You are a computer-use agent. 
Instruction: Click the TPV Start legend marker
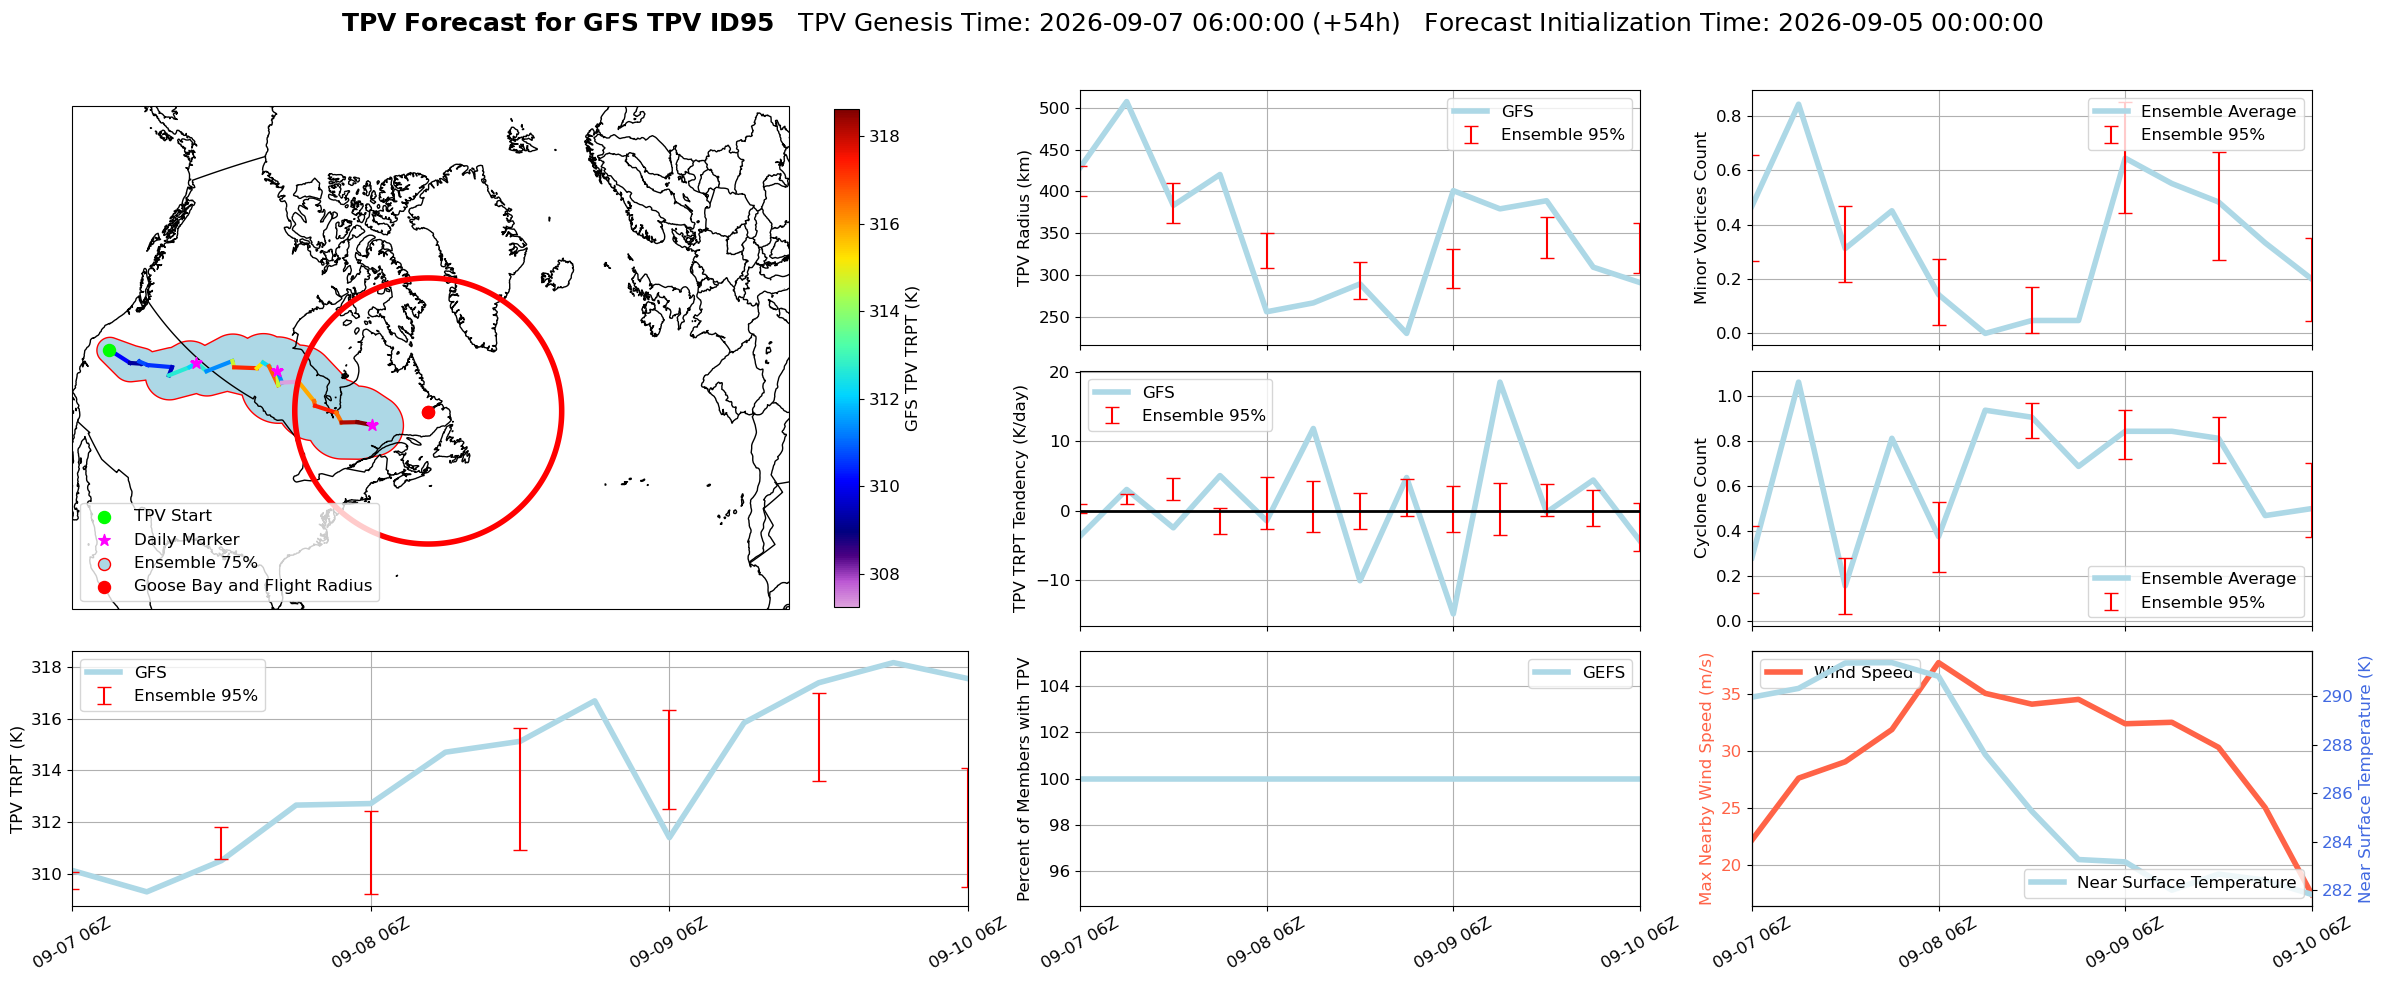(104, 517)
